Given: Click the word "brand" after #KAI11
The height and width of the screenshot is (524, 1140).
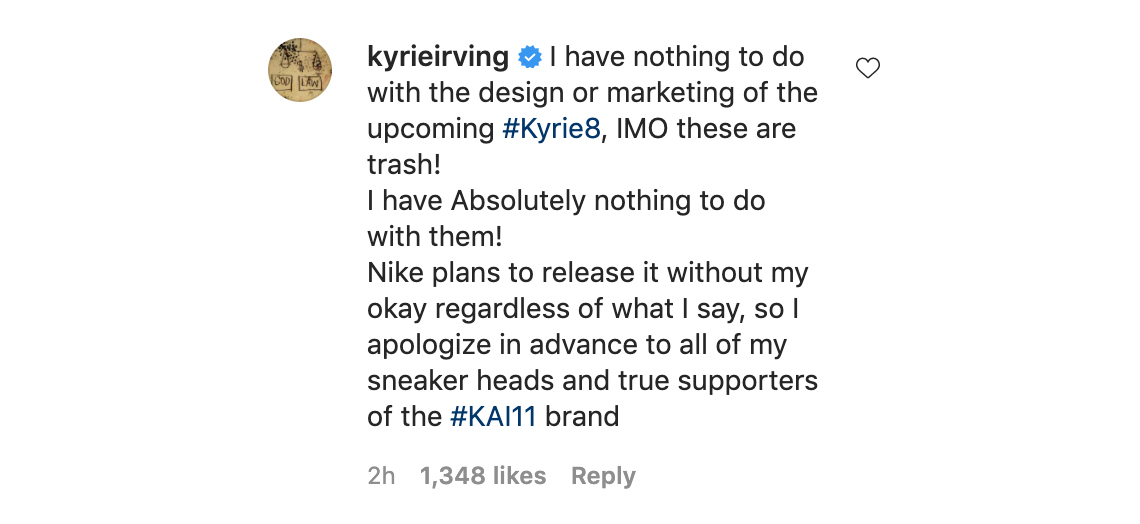Looking at the screenshot, I should 582,416.
